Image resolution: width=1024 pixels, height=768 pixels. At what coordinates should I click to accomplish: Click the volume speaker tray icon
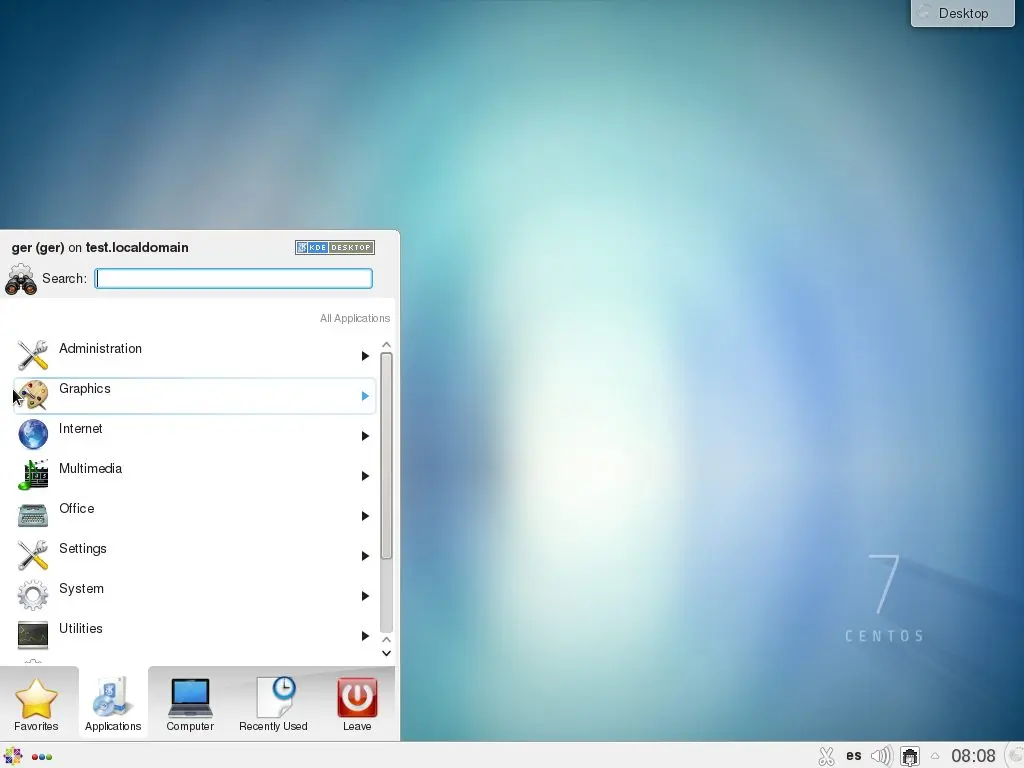pos(881,756)
